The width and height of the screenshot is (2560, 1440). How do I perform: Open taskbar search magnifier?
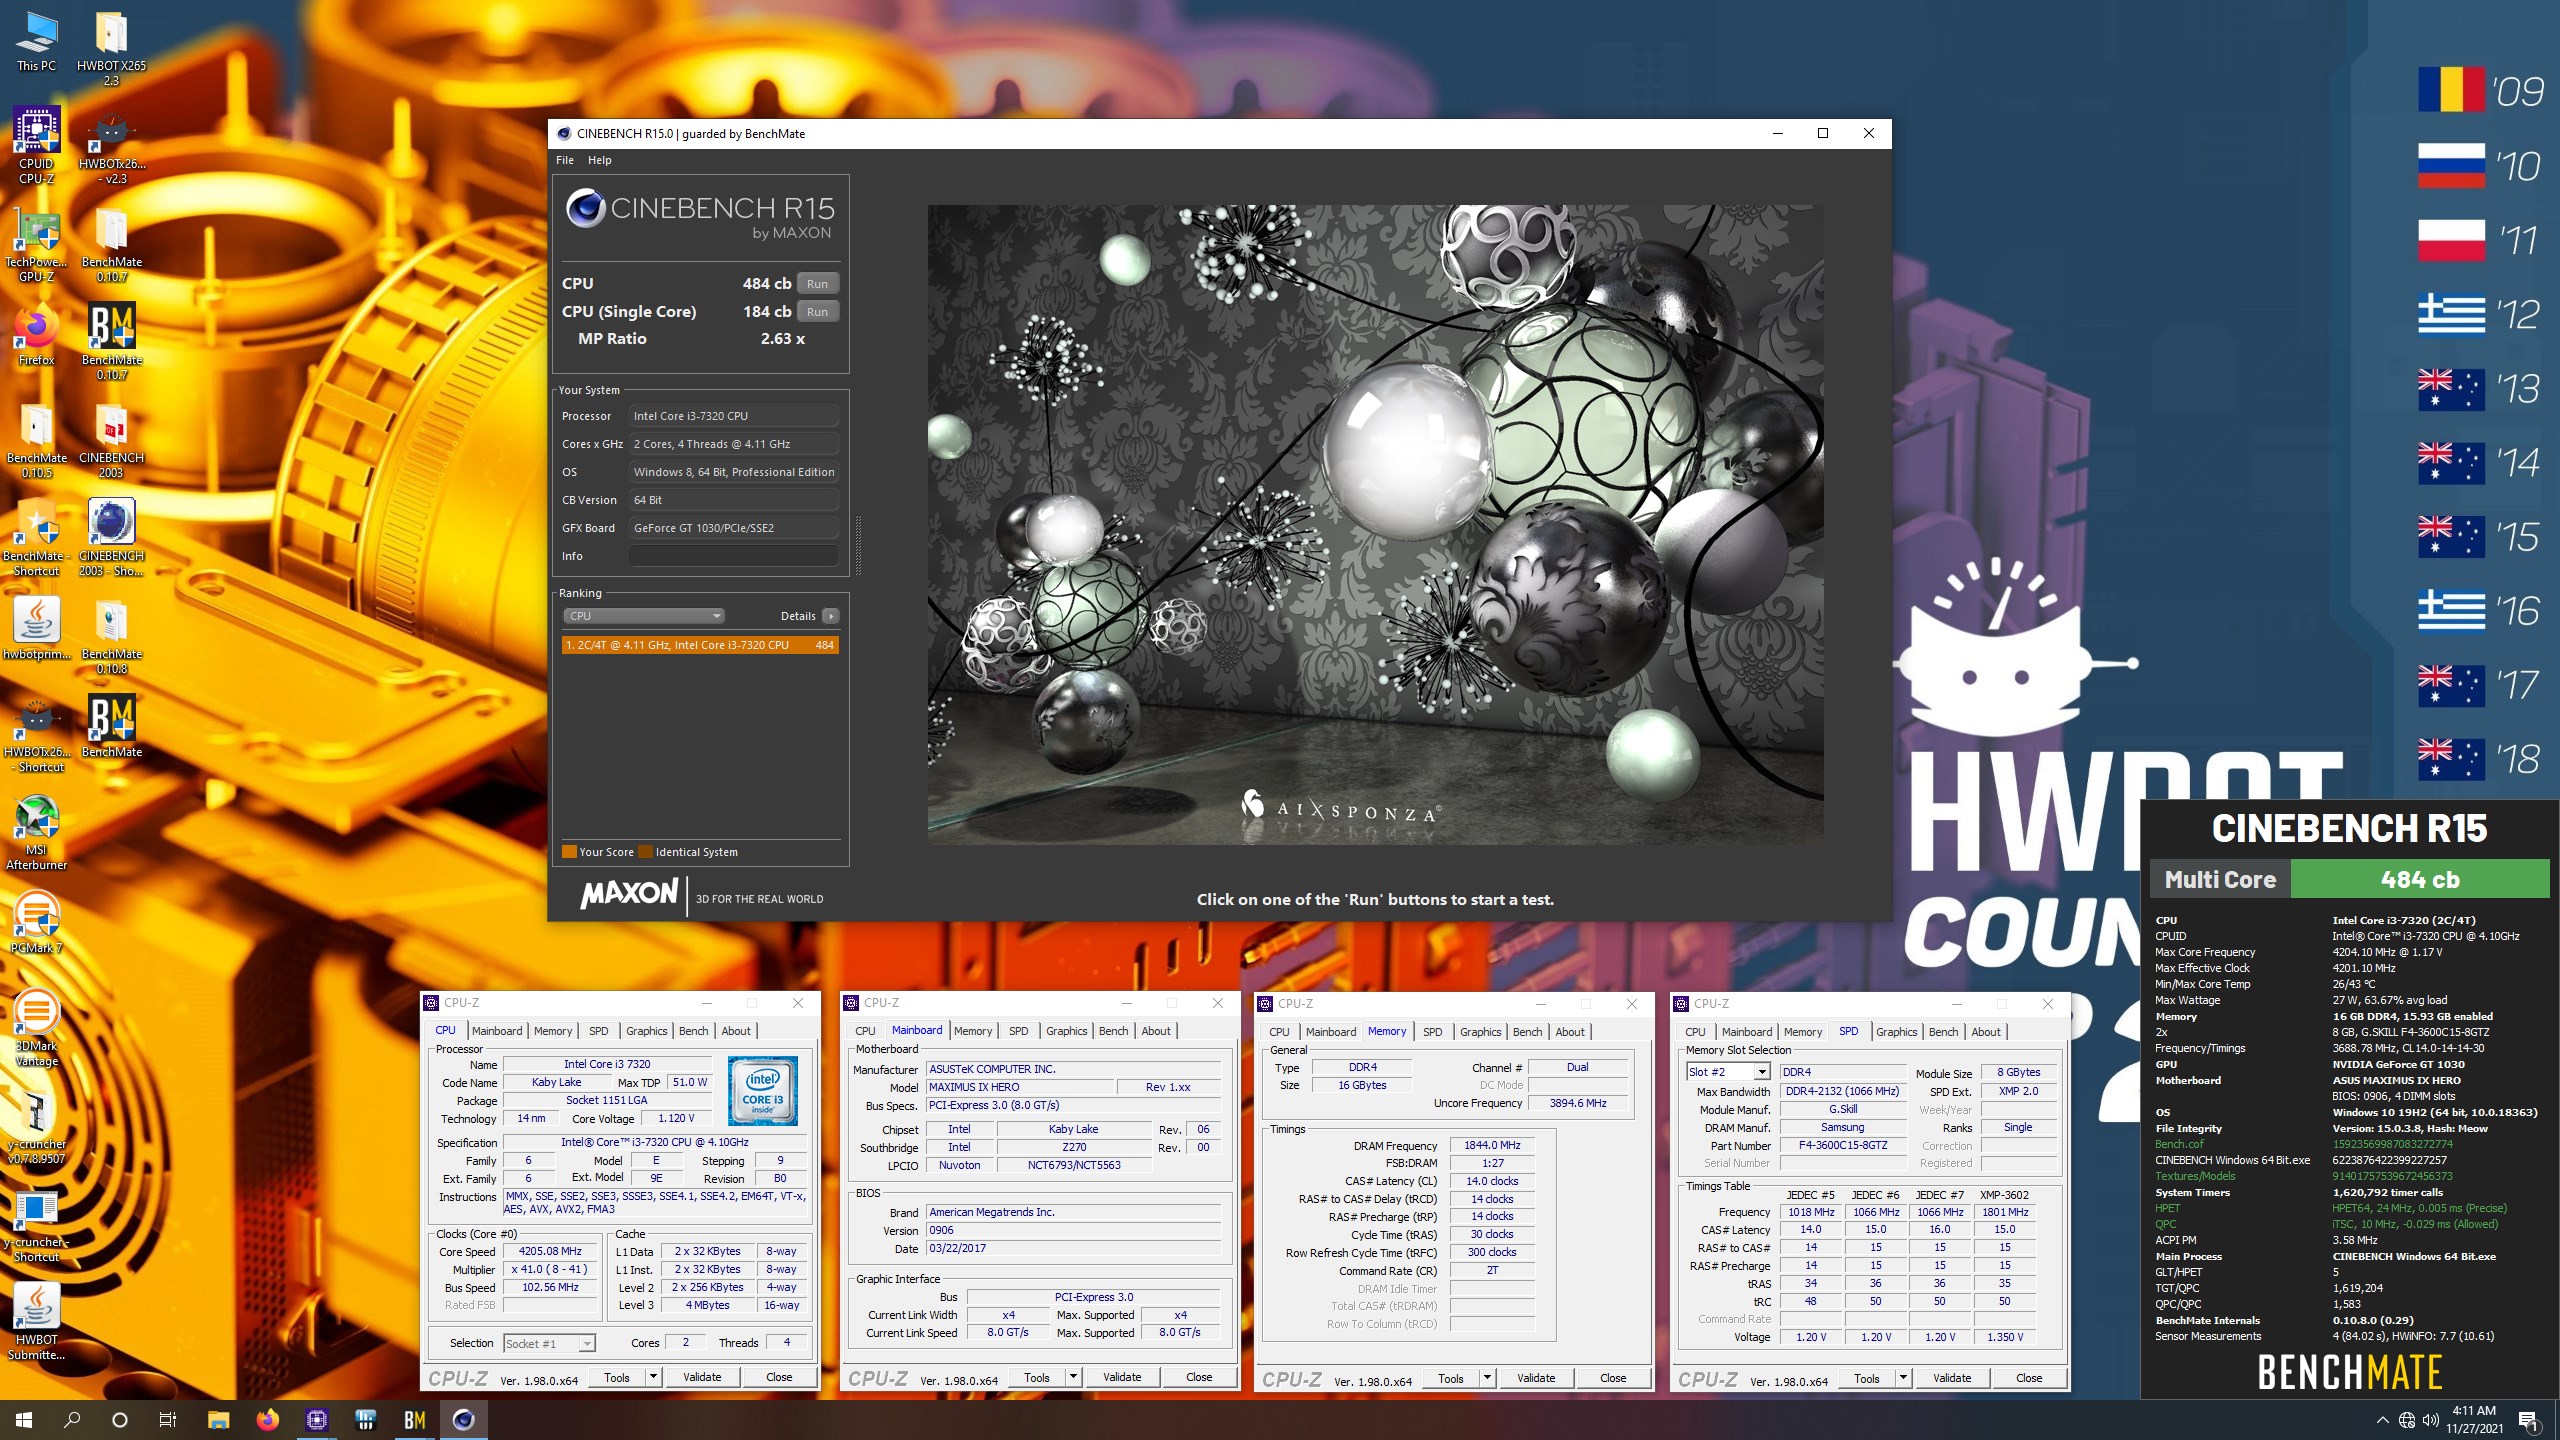(72, 1420)
